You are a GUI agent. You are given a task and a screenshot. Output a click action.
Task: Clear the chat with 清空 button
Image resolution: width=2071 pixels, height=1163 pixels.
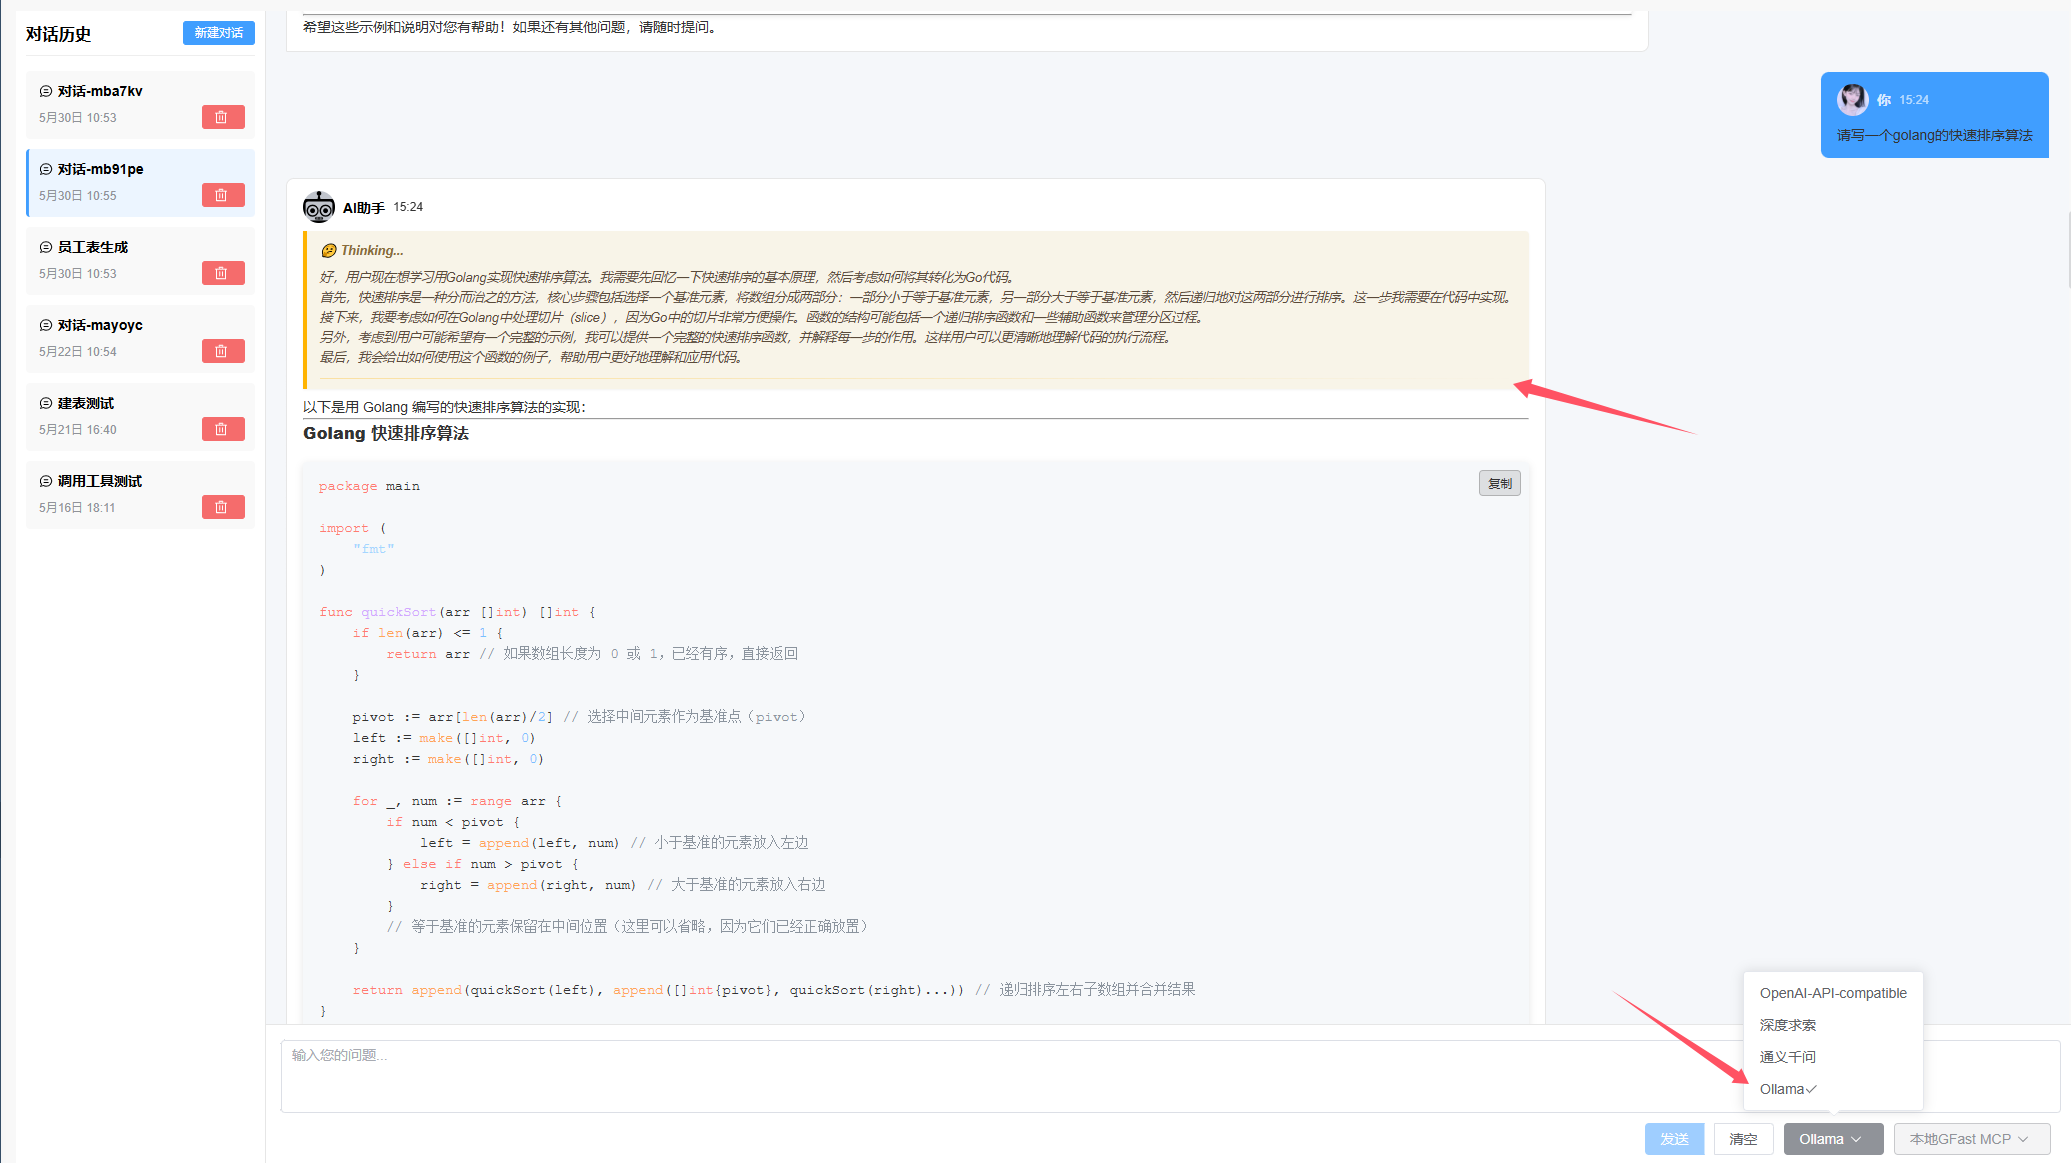1743,1139
